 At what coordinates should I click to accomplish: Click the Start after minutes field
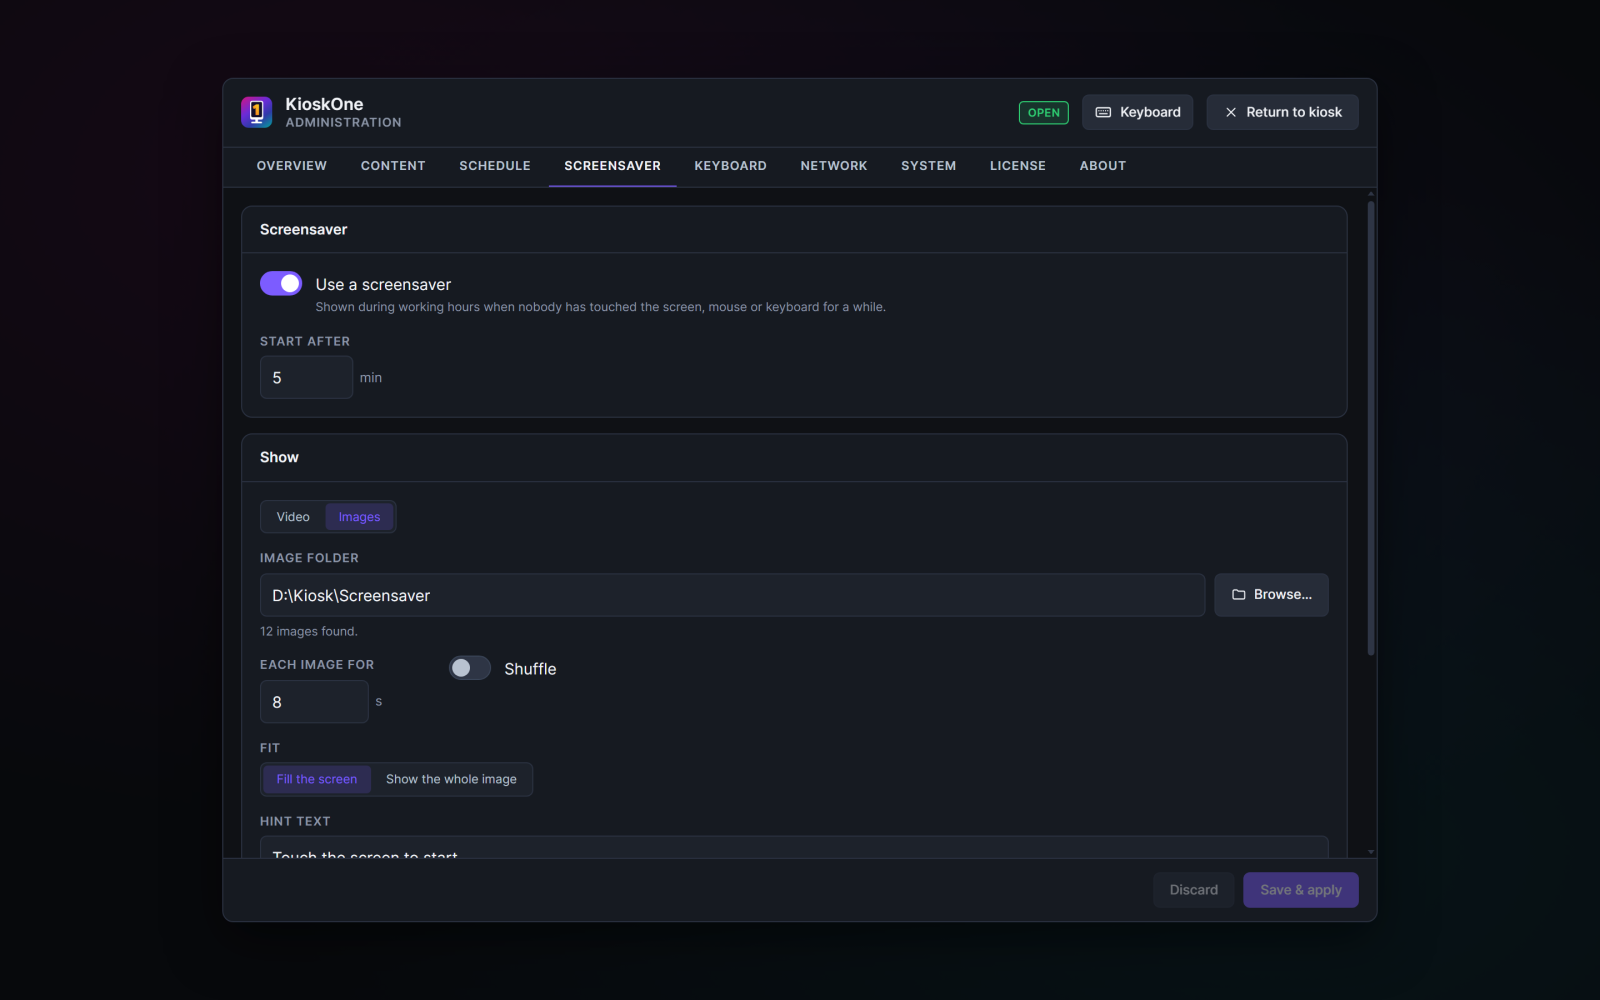coord(306,378)
